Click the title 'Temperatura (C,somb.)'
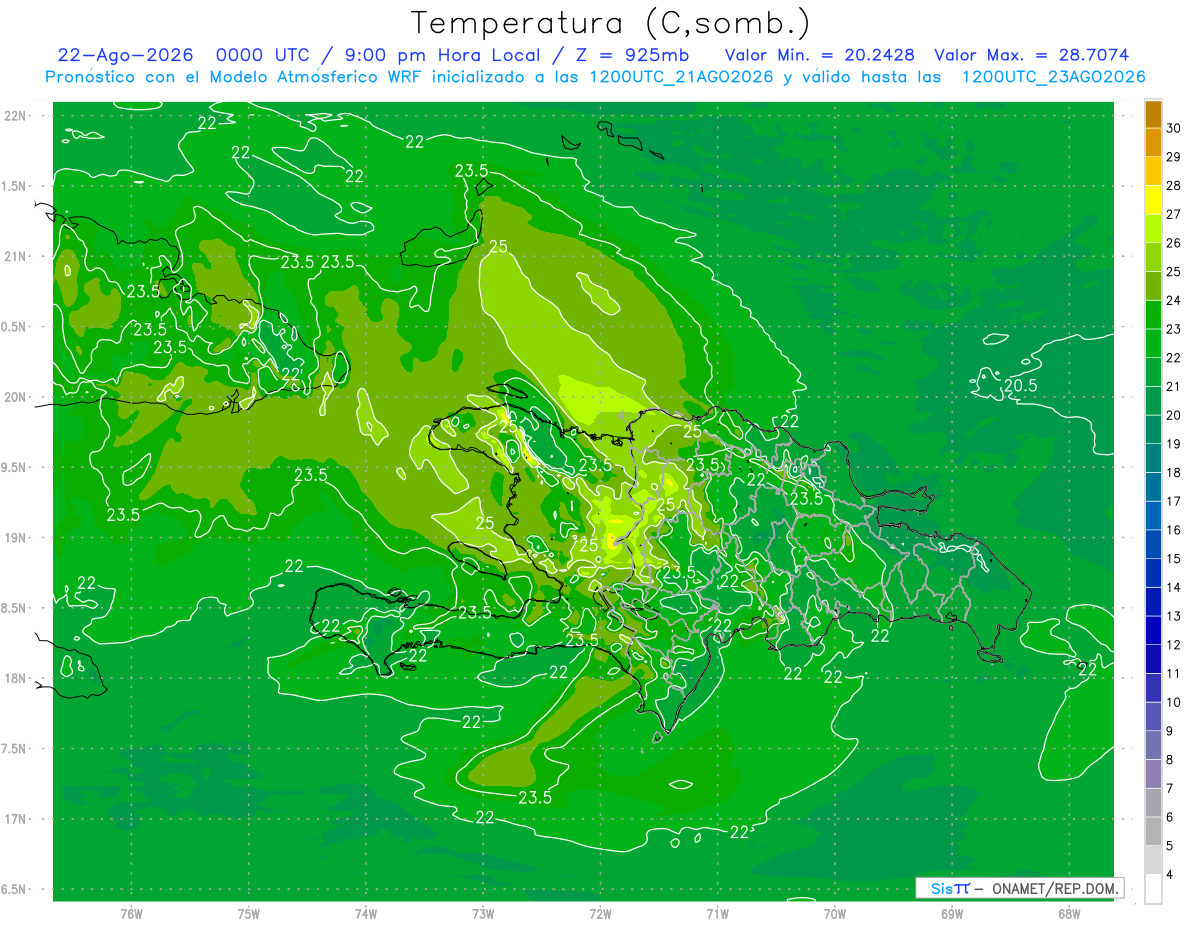The height and width of the screenshot is (927, 1200). [611, 23]
